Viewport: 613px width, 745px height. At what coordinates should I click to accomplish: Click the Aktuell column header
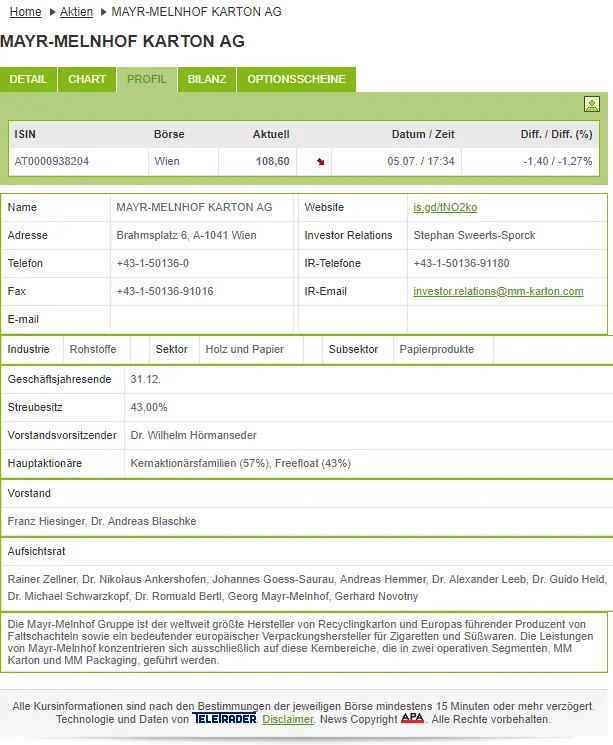click(x=271, y=134)
